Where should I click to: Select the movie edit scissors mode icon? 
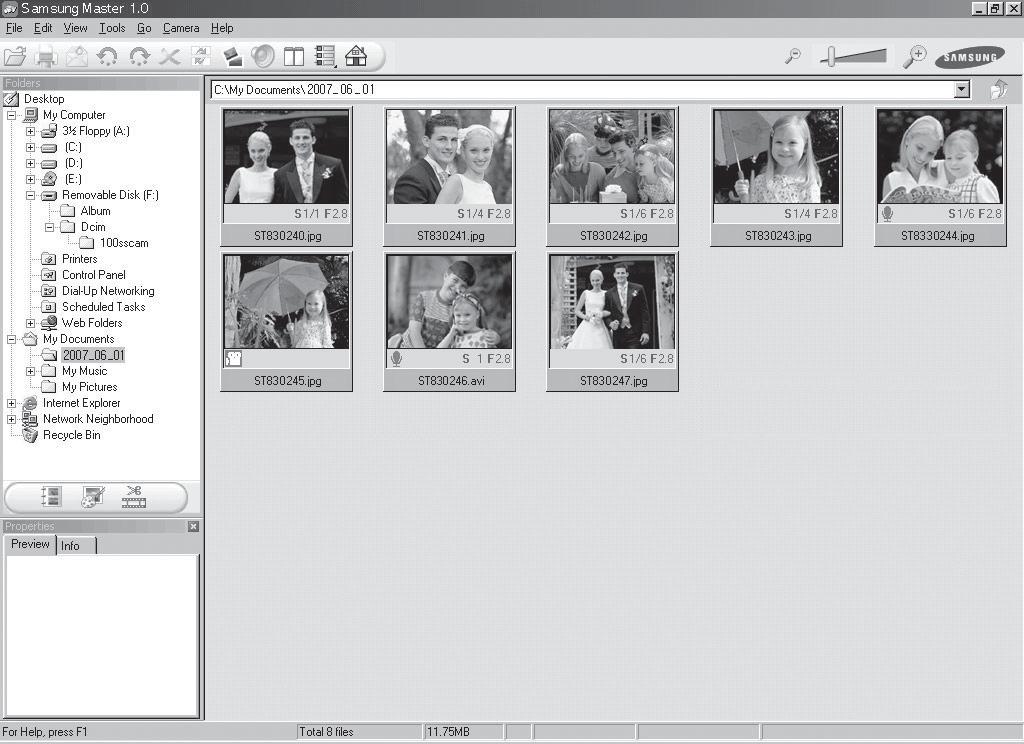coord(134,497)
